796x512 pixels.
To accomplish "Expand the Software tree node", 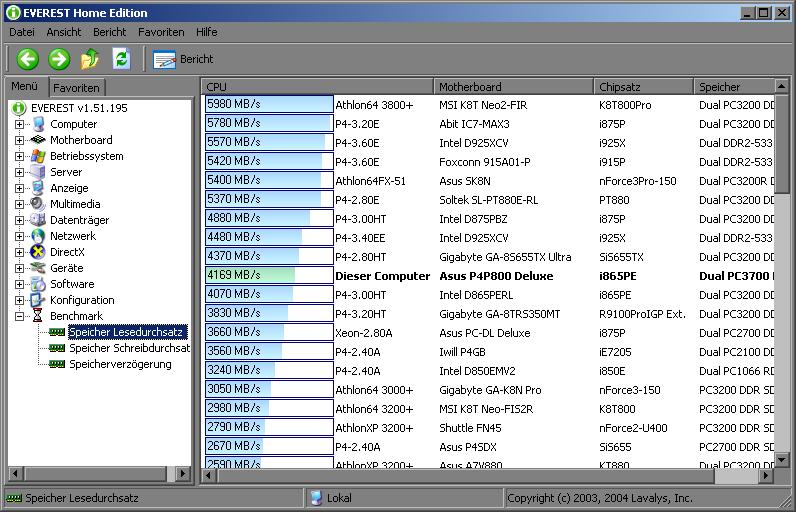I will 19,284.
